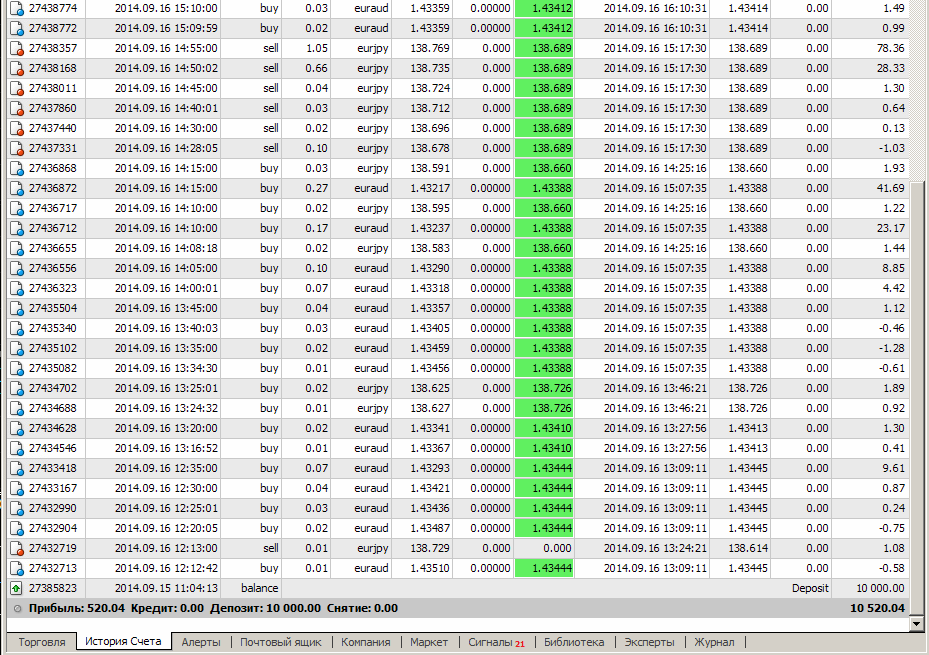Click the deposit amount 10 000.00
The image size is (929, 655).
coord(880,588)
